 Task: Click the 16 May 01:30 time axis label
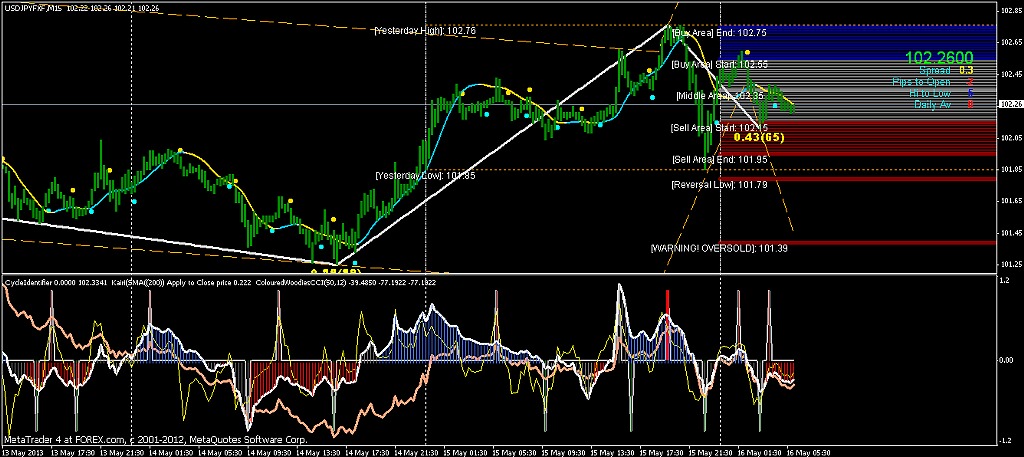762,452
